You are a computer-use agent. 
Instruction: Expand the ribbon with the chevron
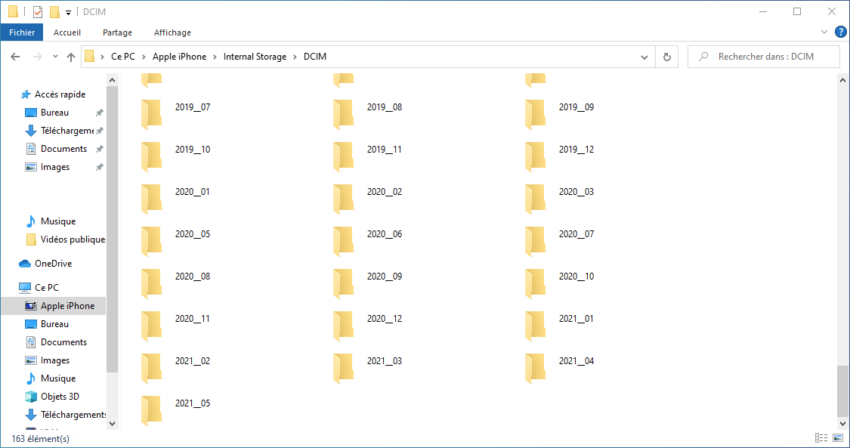[x=824, y=32]
